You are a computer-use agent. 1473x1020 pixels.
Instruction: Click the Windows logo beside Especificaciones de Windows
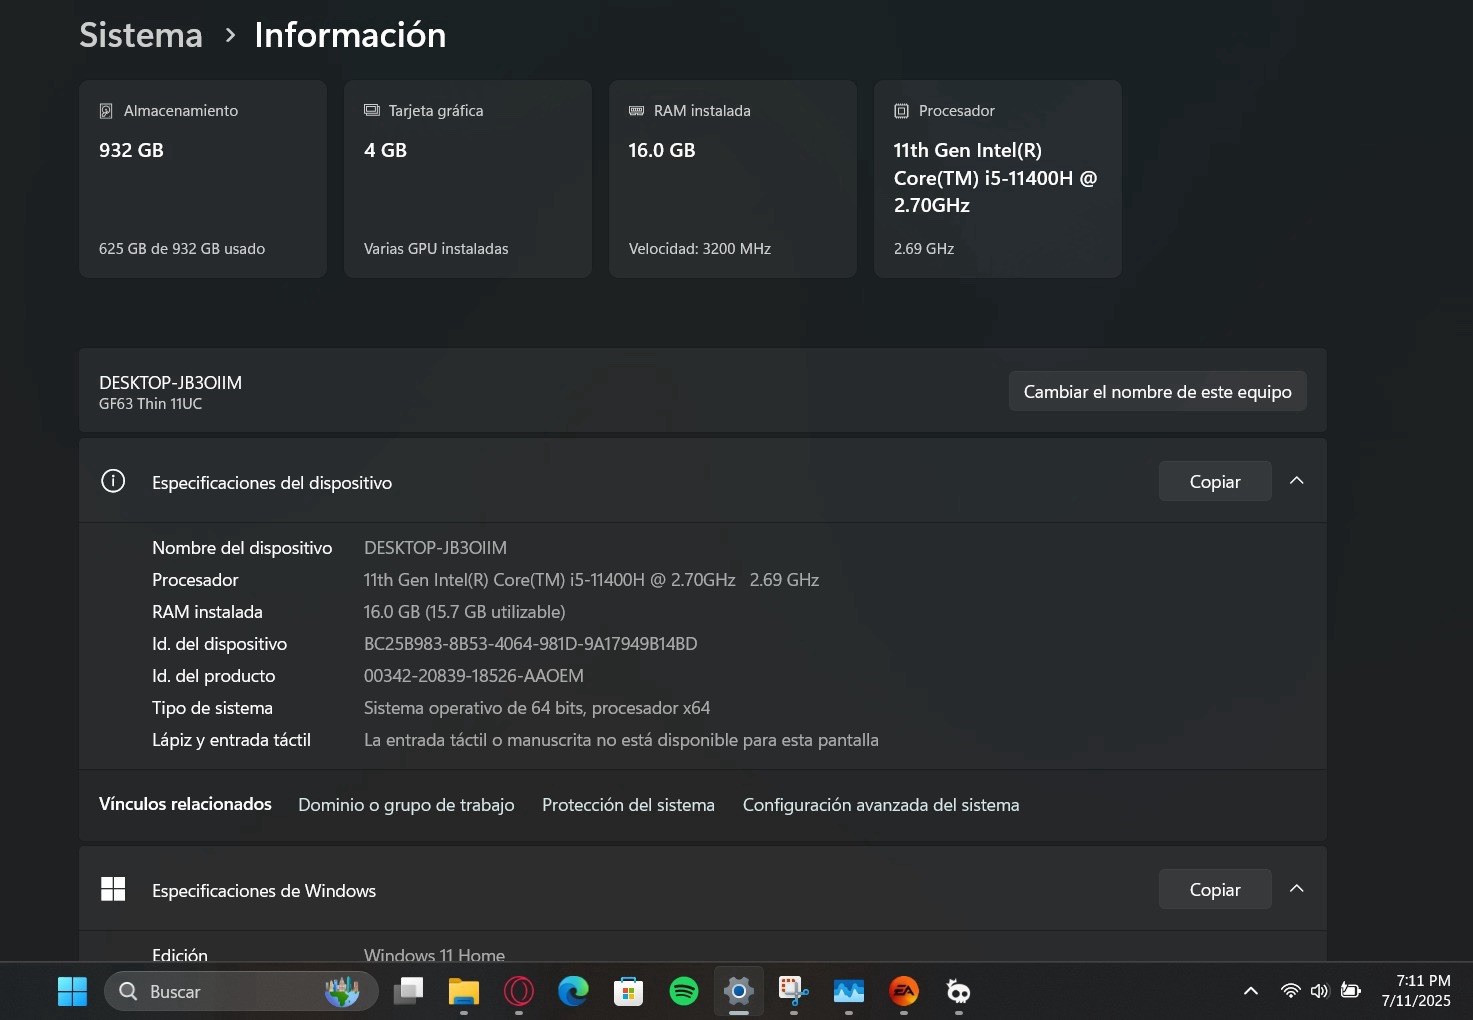(x=113, y=889)
